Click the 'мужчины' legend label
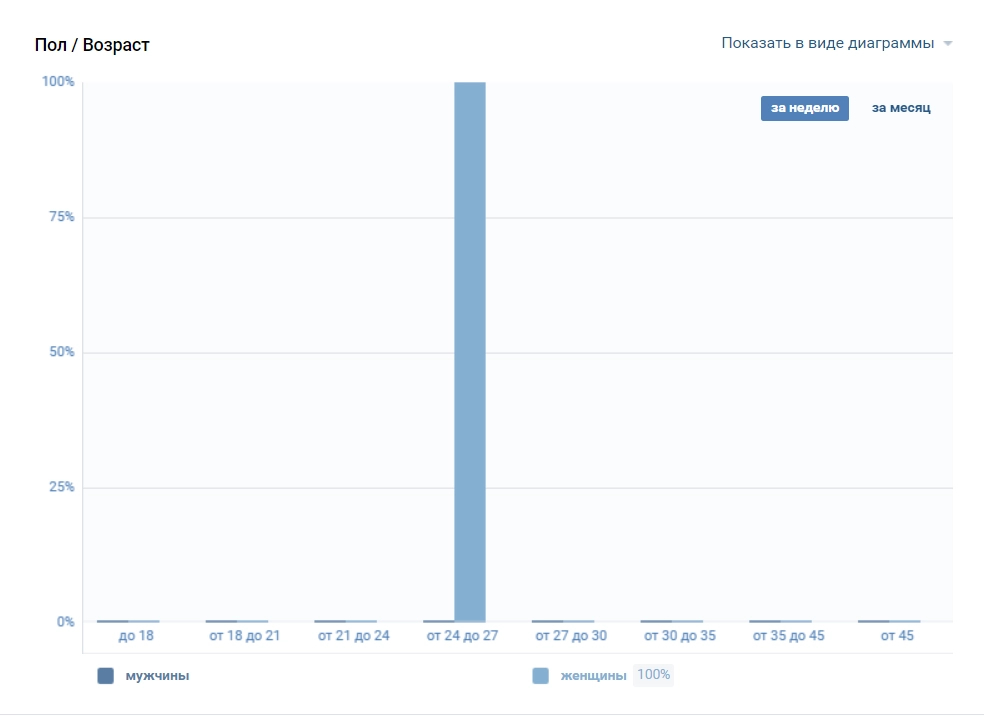 (157, 676)
